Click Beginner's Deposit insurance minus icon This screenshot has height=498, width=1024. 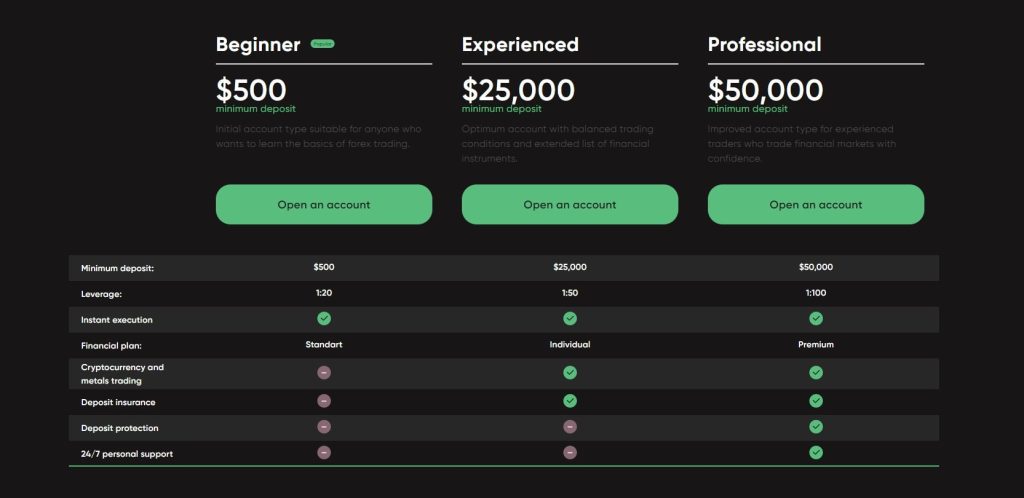coord(324,401)
